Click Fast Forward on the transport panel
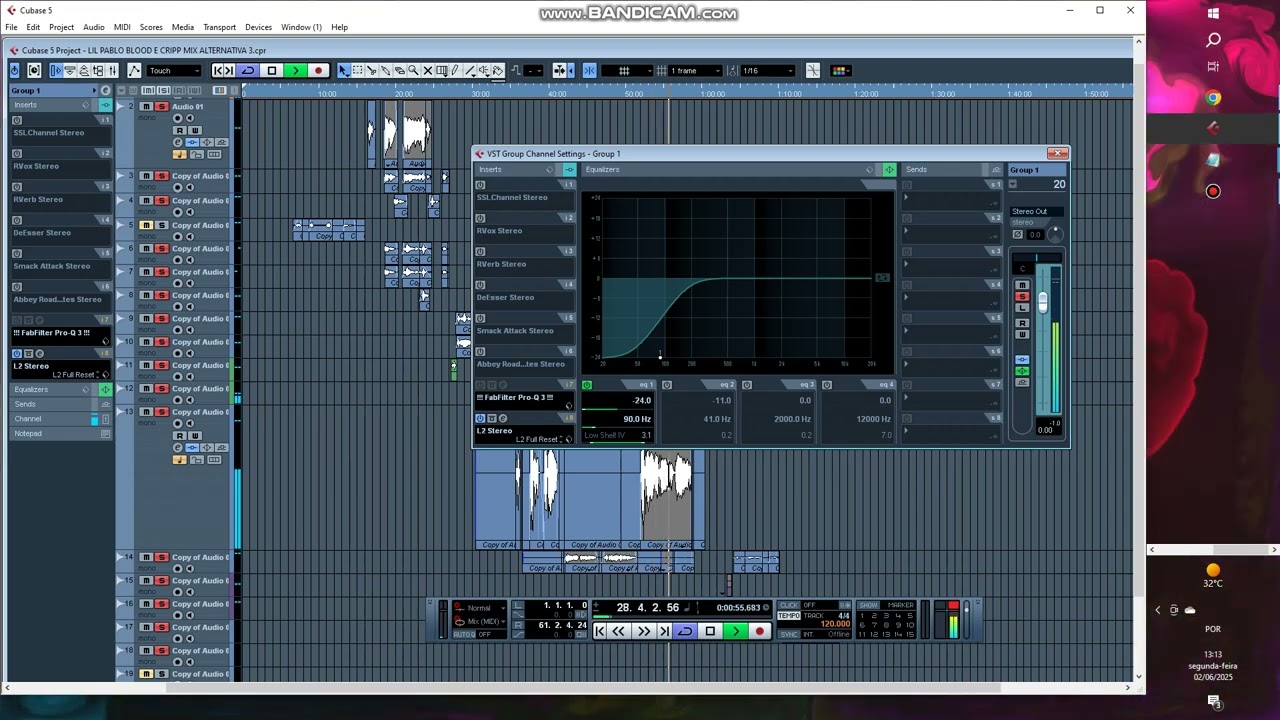Screen dimensions: 1280x720 tap(643, 631)
